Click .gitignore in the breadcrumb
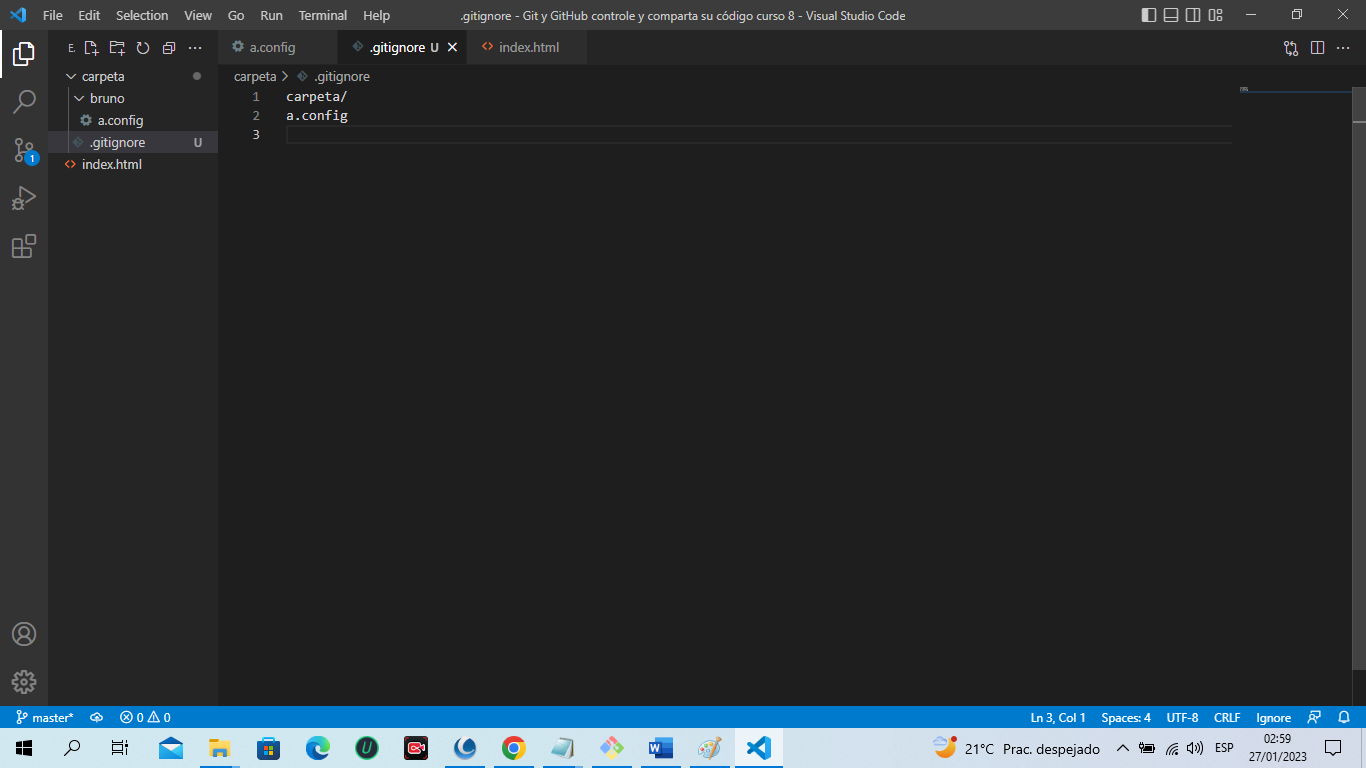Screen dimensions: 1366x768 pyautogui.click(x=342, y=76)
